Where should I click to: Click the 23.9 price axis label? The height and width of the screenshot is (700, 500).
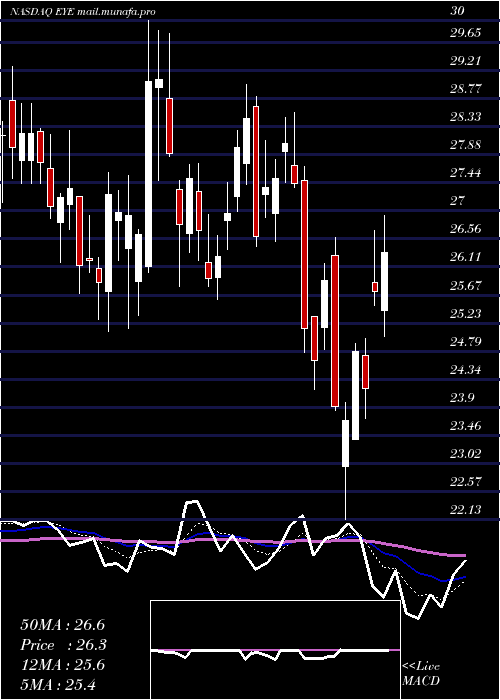coord(462,398)
